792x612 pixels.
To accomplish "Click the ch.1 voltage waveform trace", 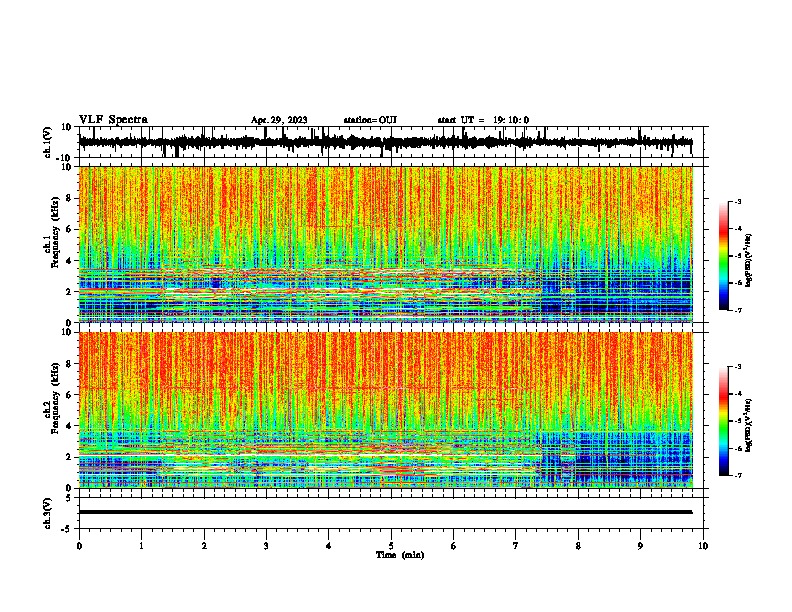I will (385, 142).
